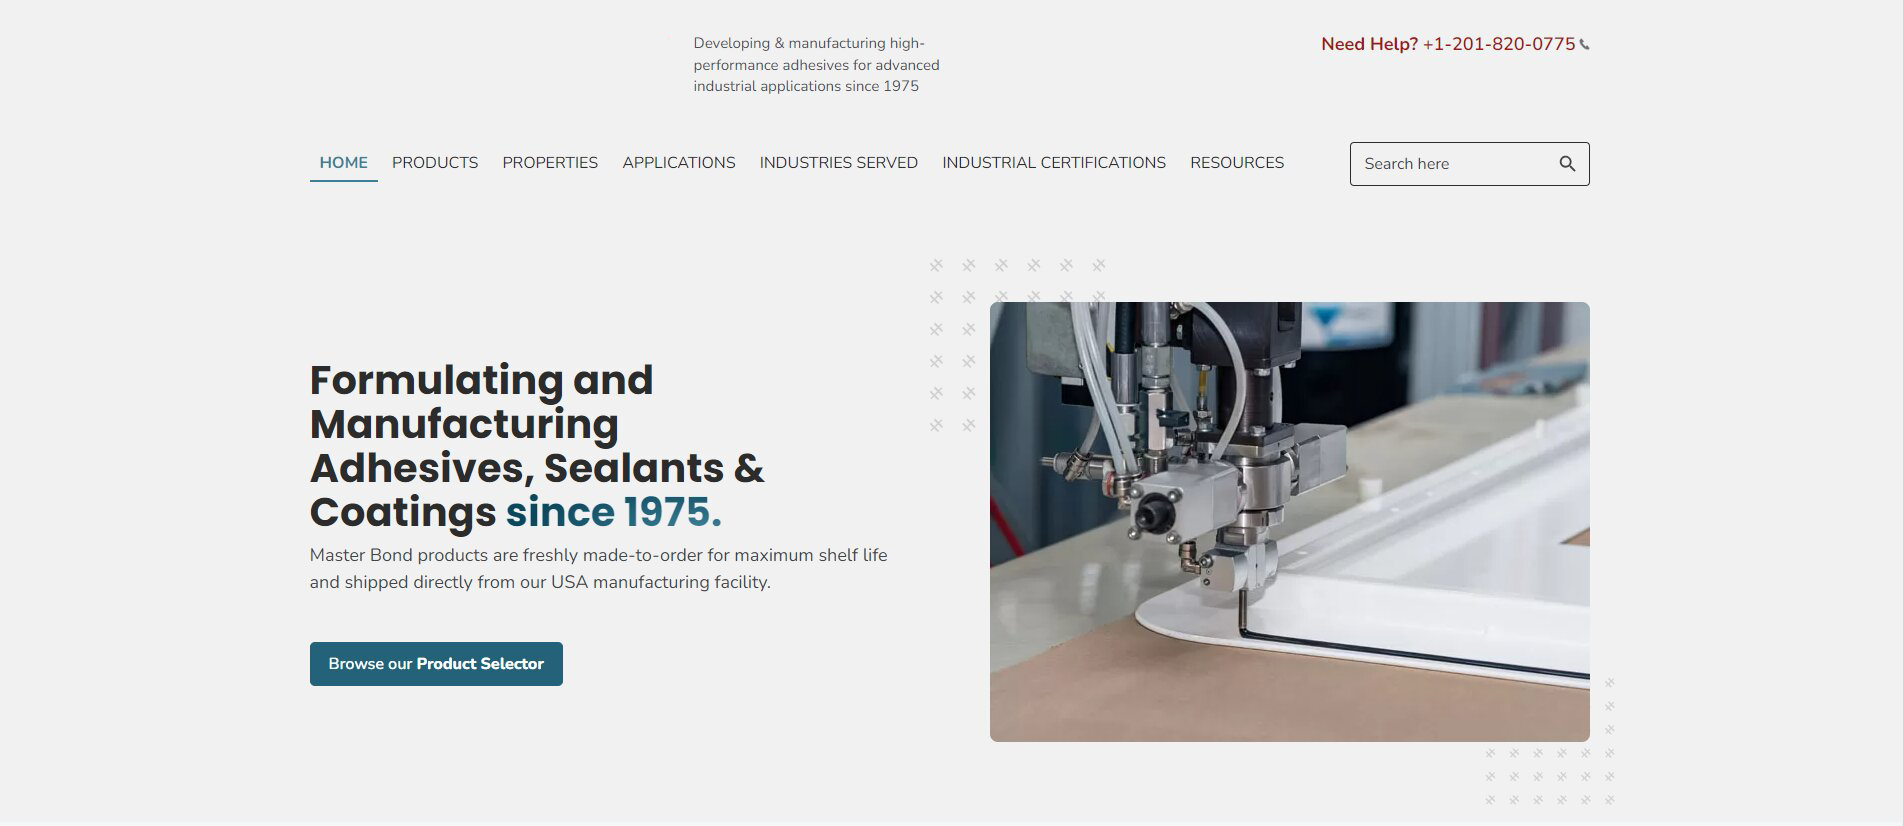1903x826 pixels.
Task: Go to the Properties menu
Action: (x=550, y=163)
